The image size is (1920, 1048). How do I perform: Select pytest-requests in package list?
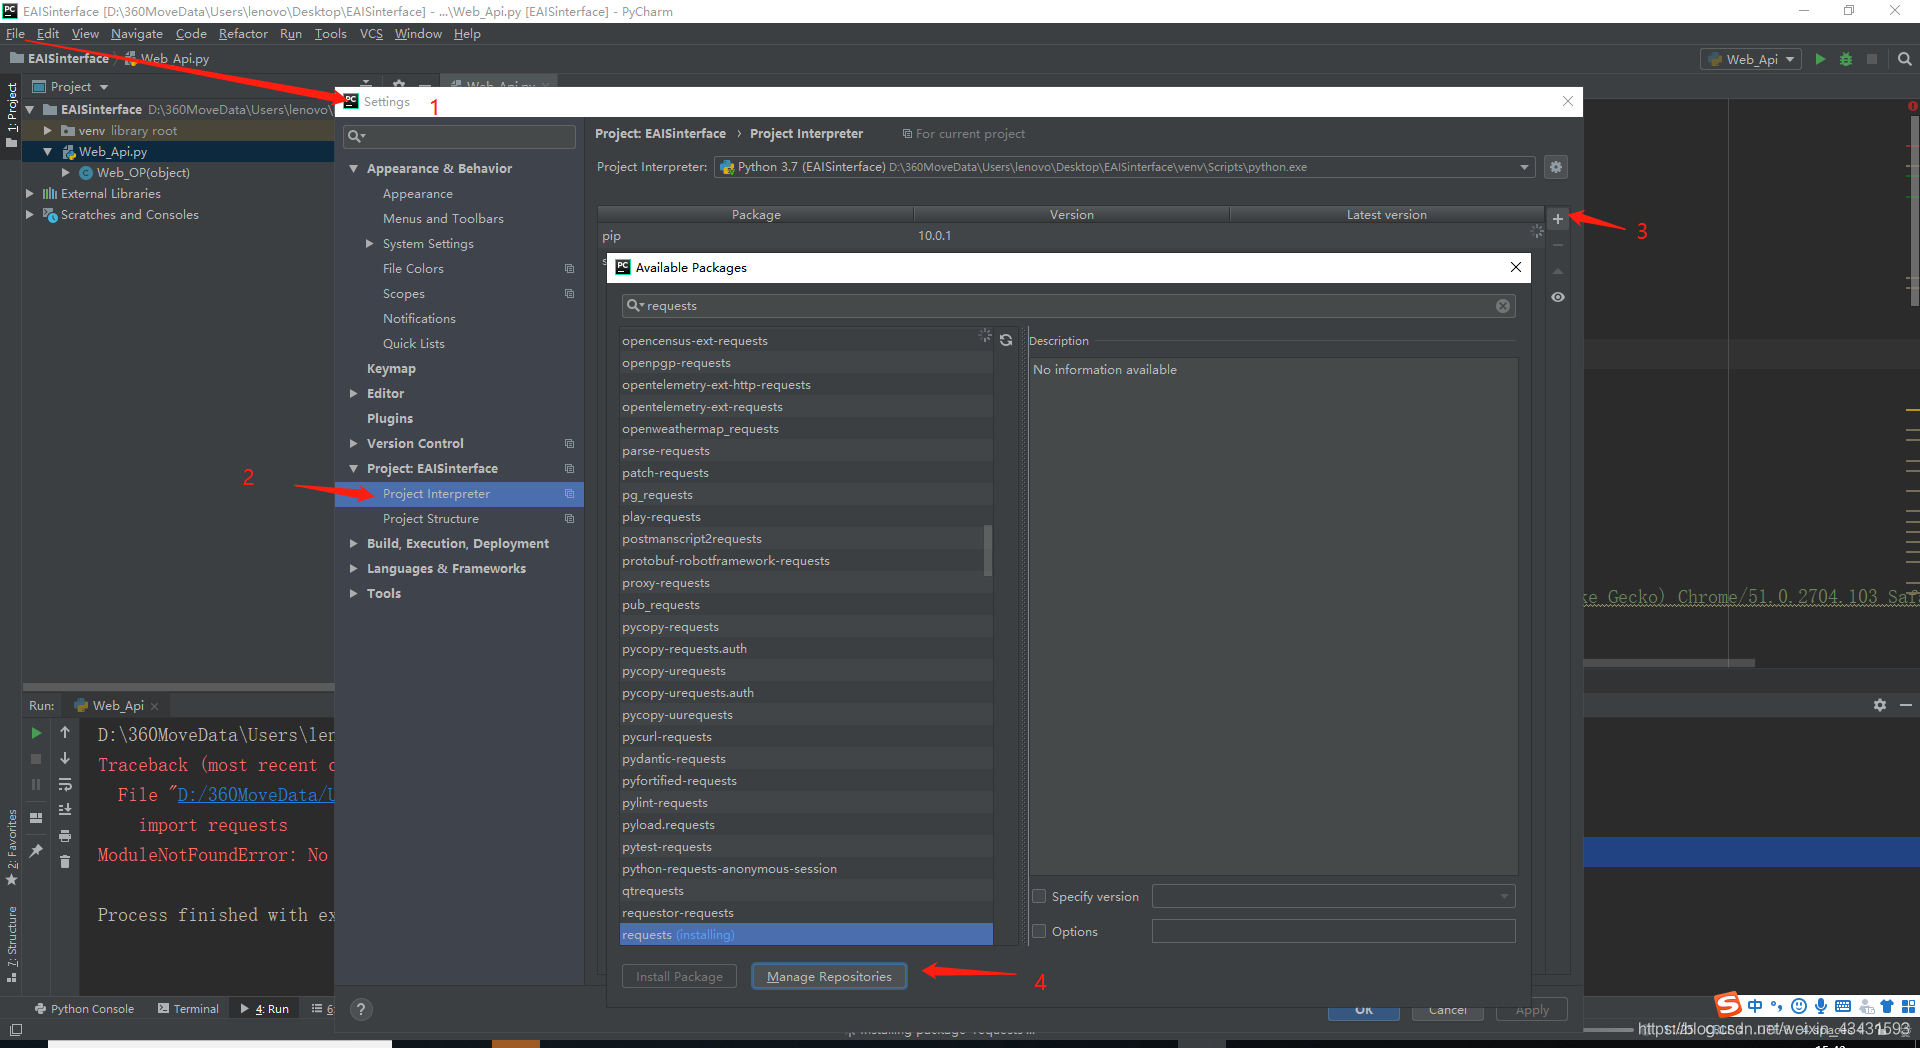point(806,847)
